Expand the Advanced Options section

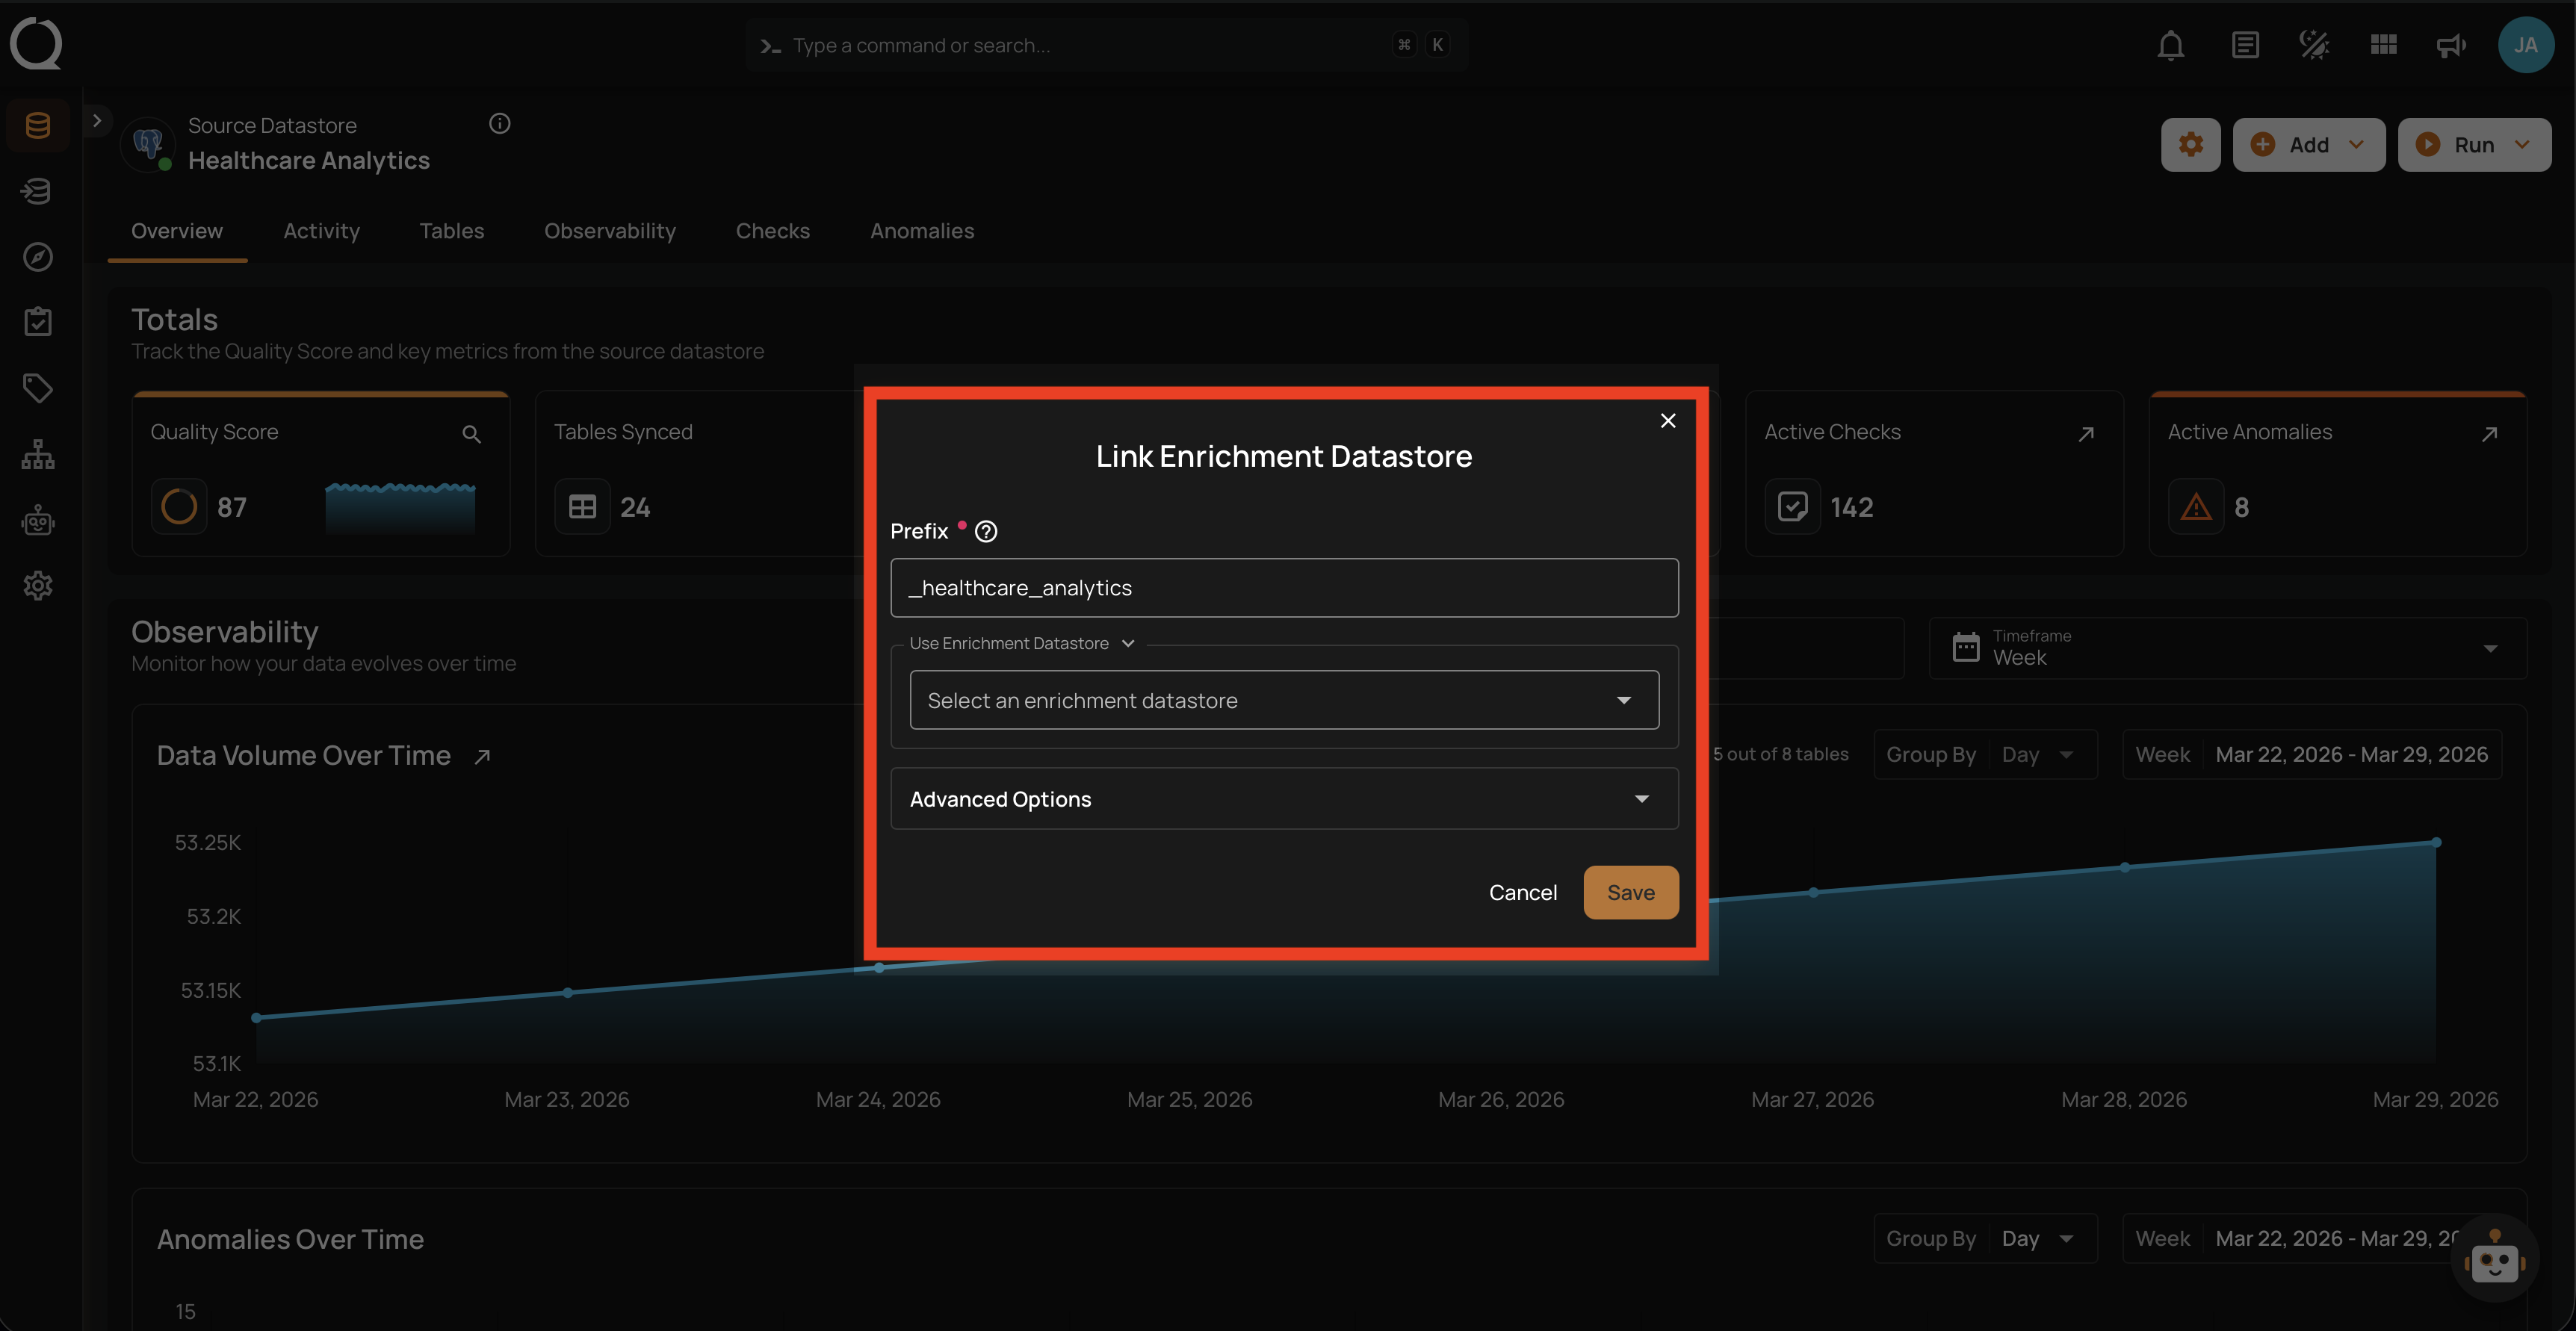[1284, 799]
